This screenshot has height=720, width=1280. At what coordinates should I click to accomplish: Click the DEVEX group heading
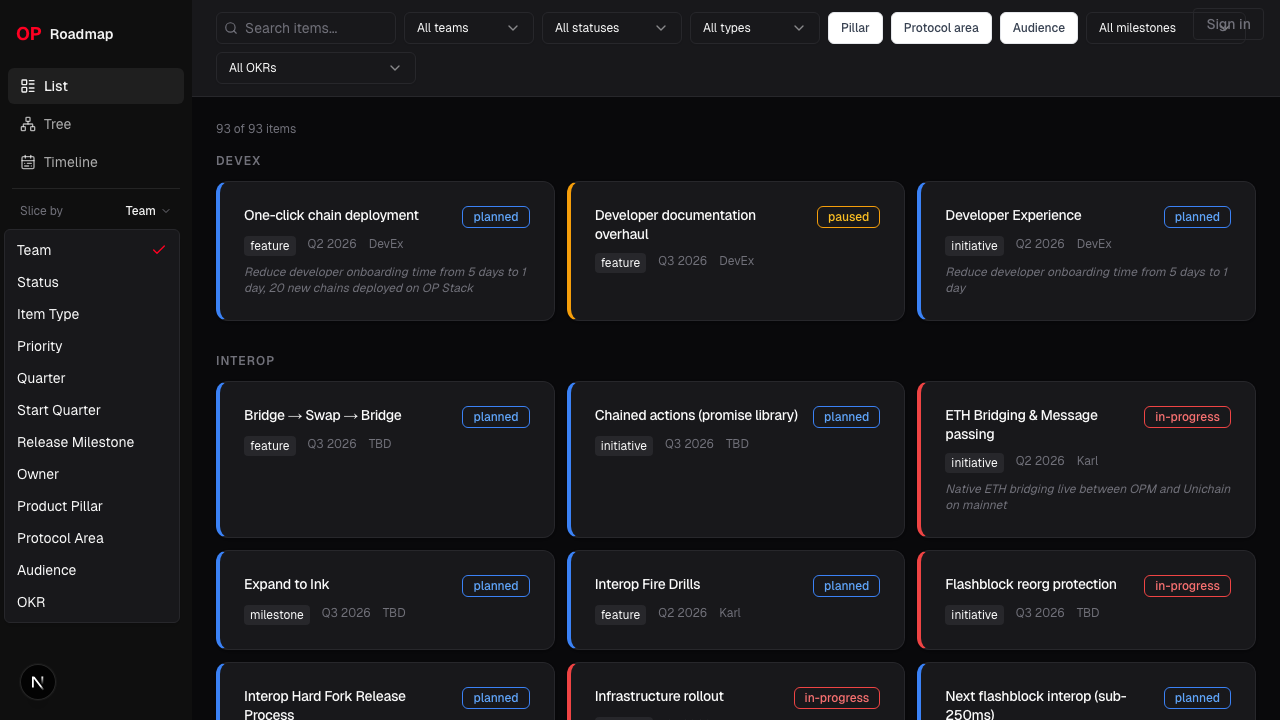click(238, 161)
